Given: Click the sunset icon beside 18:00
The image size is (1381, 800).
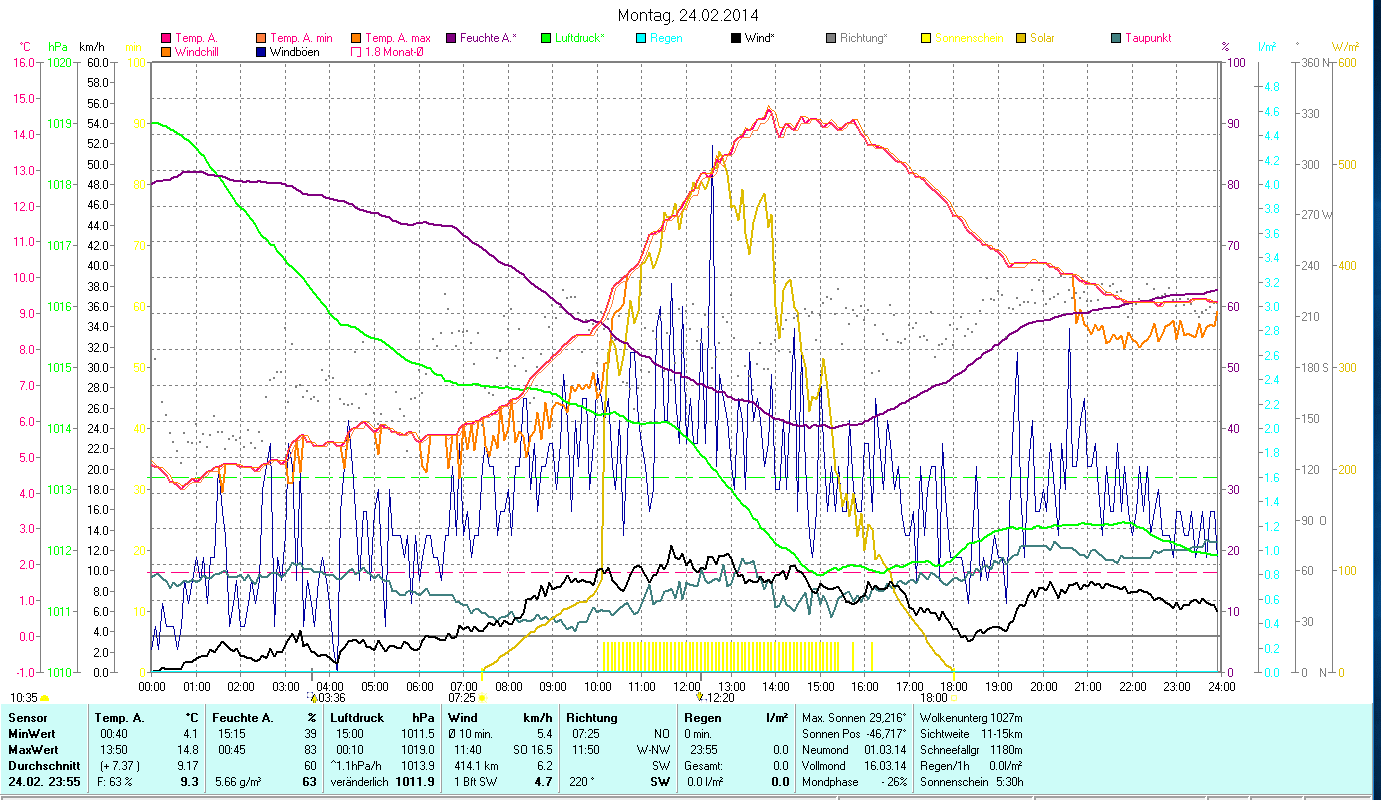Looking at the screenshot, I should [954, 698].
